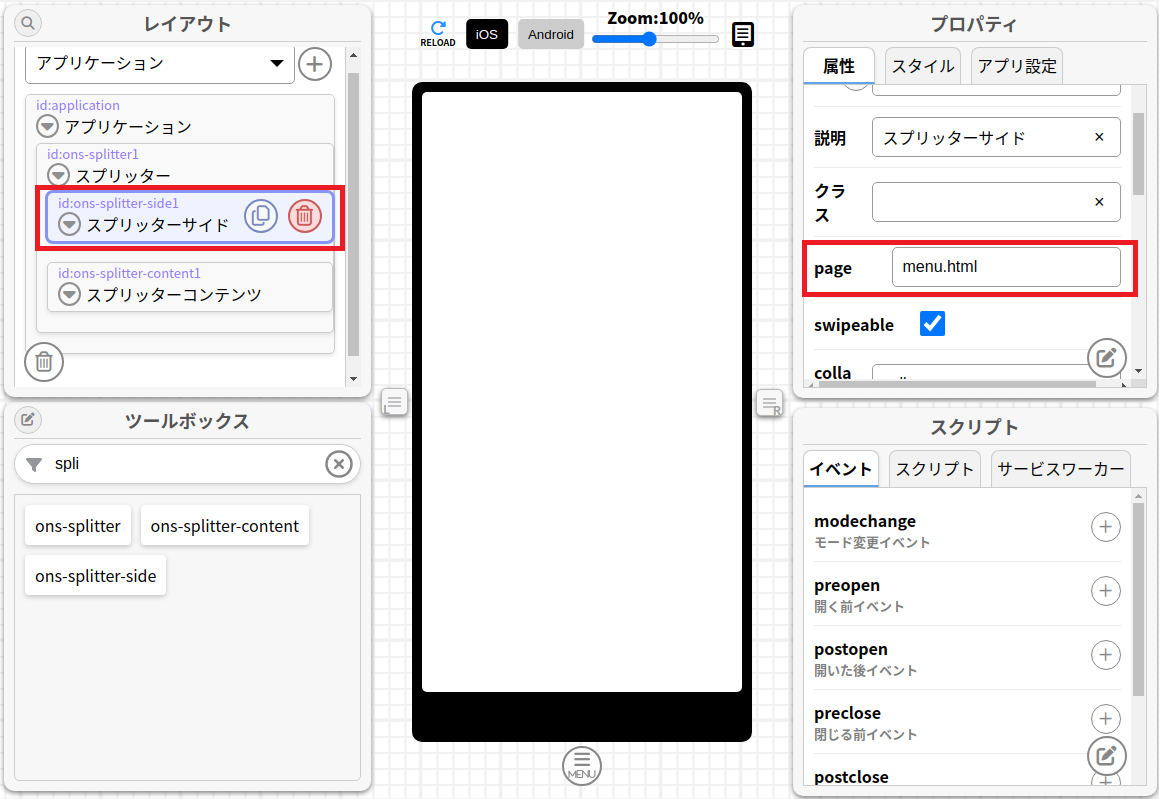The width and height of the screenshot is (1159, 799).
Task: Open the サービスワーカー tab in the script panel
Action: tap(1060, 468)
